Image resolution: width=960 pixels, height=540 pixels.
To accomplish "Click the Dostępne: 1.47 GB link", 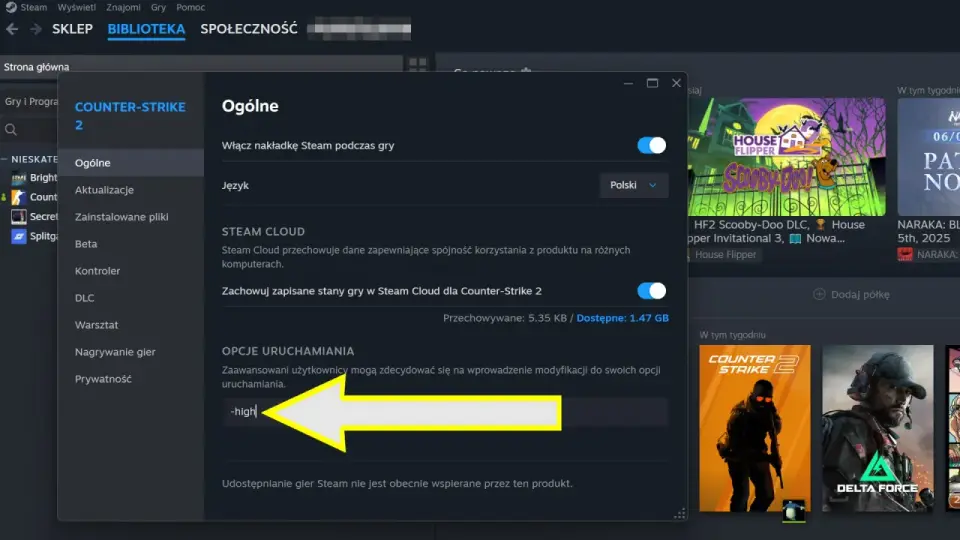I will (x=623, y=318).
